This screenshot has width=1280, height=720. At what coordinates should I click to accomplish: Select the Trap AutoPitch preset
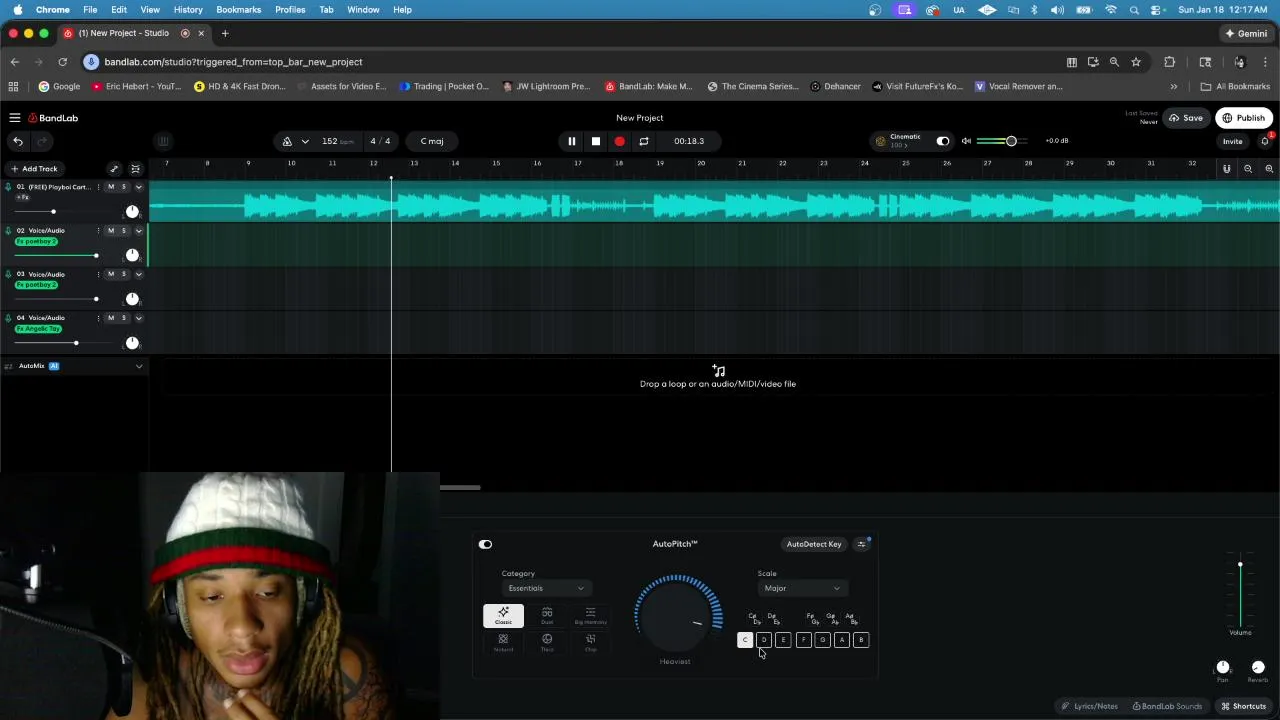(x=547, y=642)
